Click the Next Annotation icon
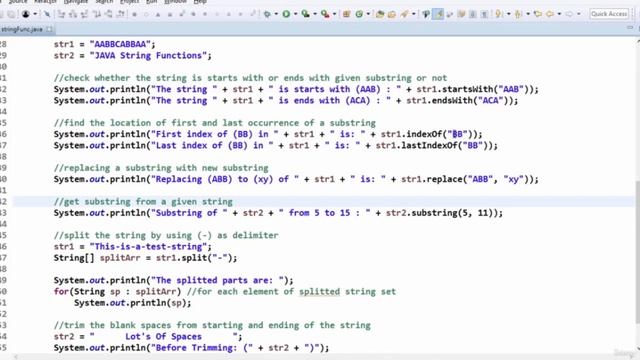640x360 pixels. click(499, 14)
